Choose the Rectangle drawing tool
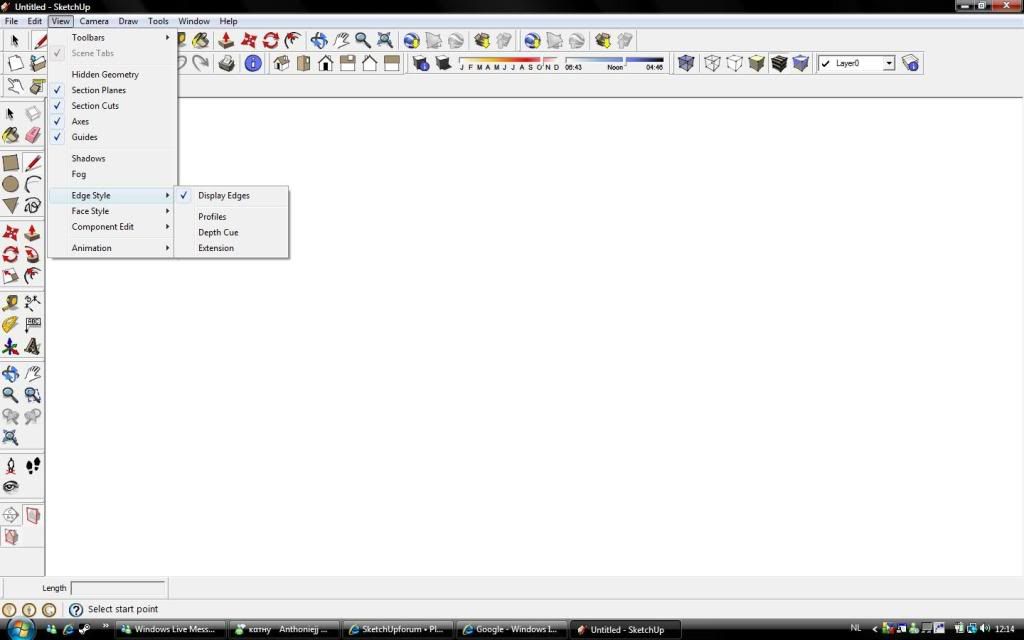 pyautogui.click(x=10, y=163)
